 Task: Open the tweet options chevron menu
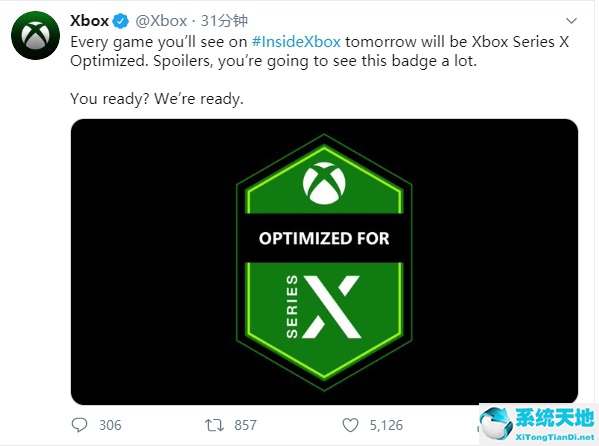click(x=571, y=21)
